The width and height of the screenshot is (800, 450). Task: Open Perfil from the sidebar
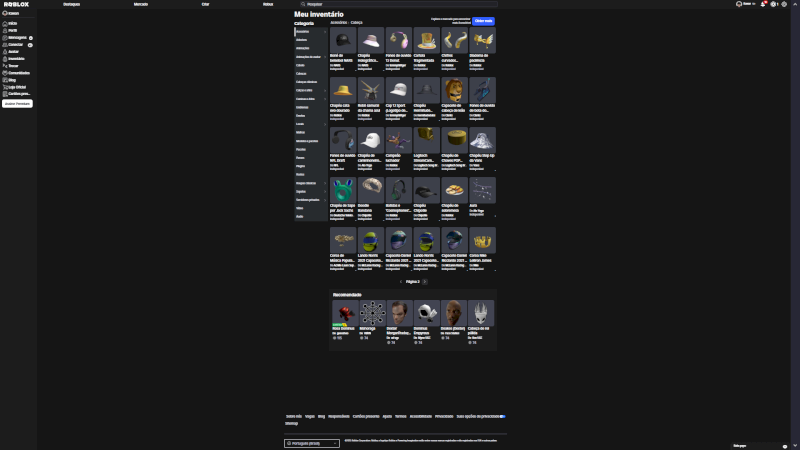(10, 31)
